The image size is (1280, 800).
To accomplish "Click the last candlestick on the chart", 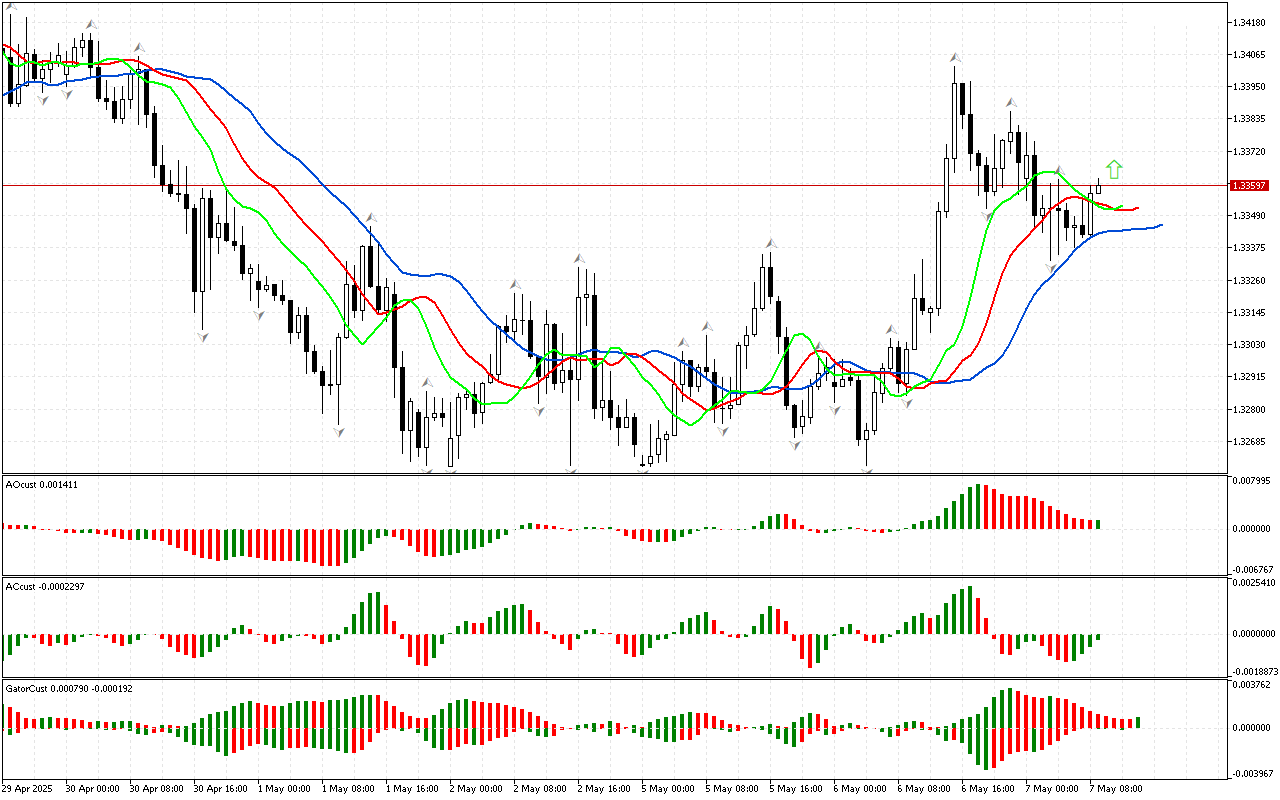I will pyautogui.click(x=1098, y=186).
